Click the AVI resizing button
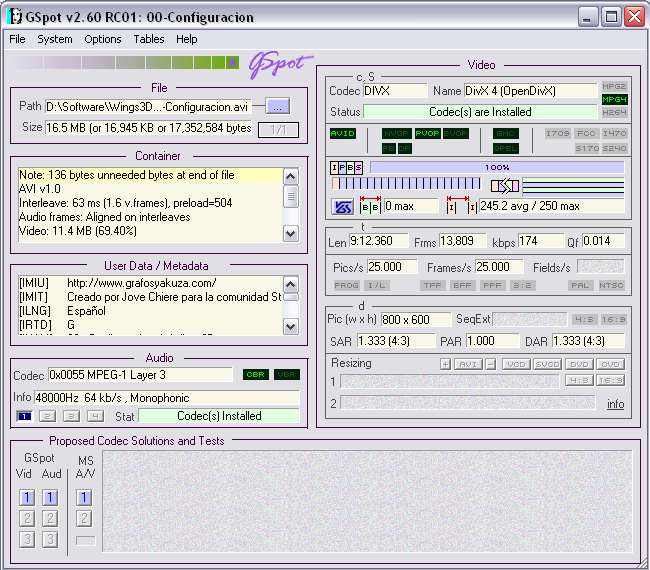This screenshot has width=650, height=570. 468,364
